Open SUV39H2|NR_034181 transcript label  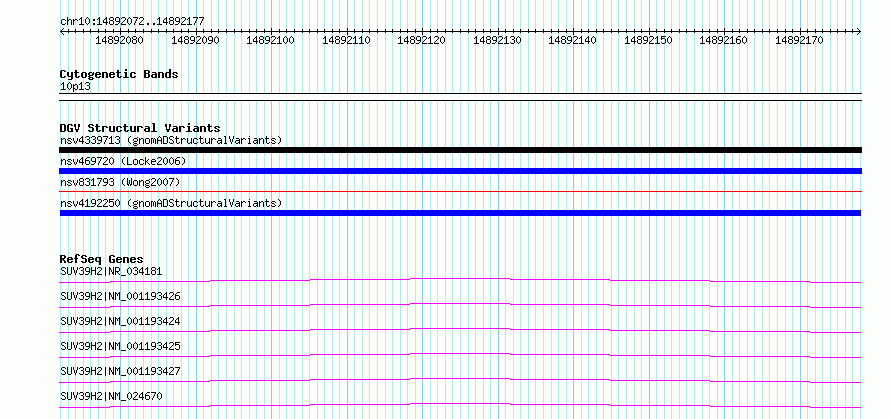111,271
